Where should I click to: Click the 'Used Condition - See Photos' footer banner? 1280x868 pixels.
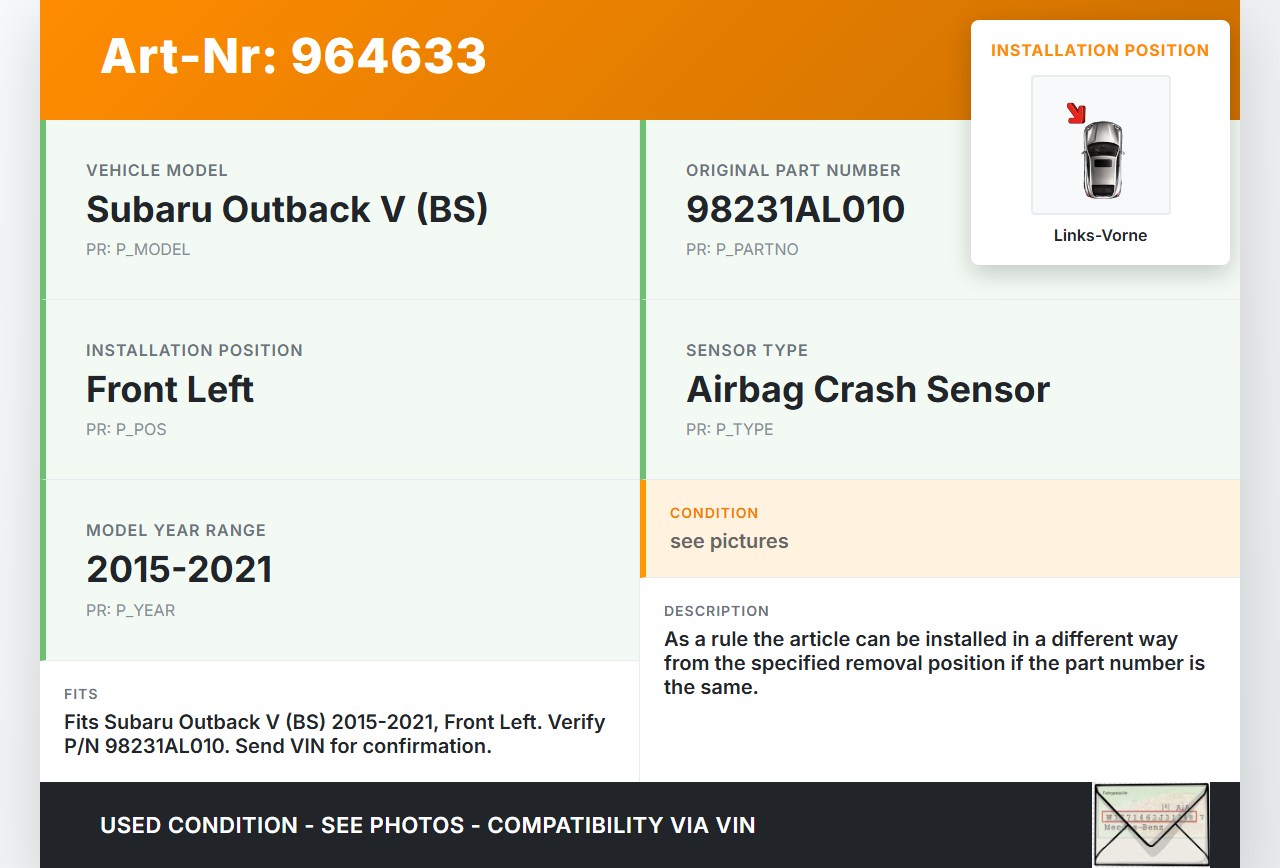427,825
